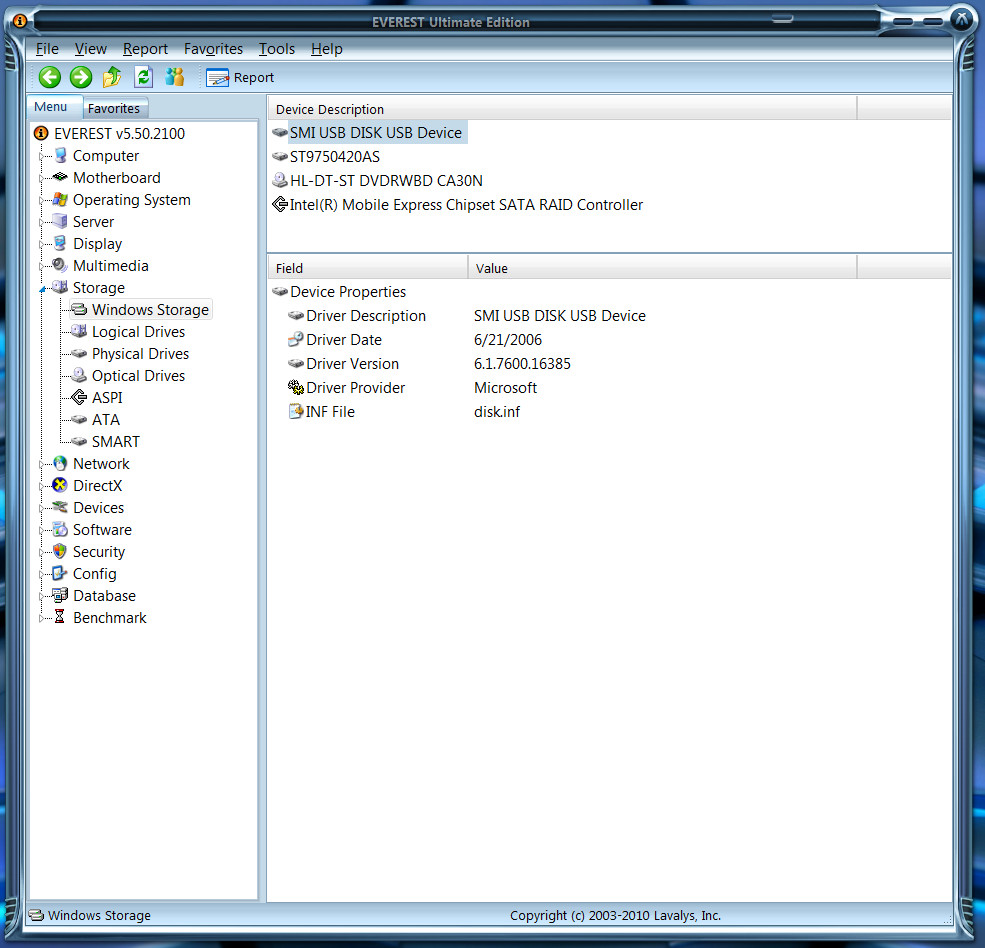The image size is (985, 948).
Task: Click the EVEREST info icon in title bar
Action: click(19, 21)
